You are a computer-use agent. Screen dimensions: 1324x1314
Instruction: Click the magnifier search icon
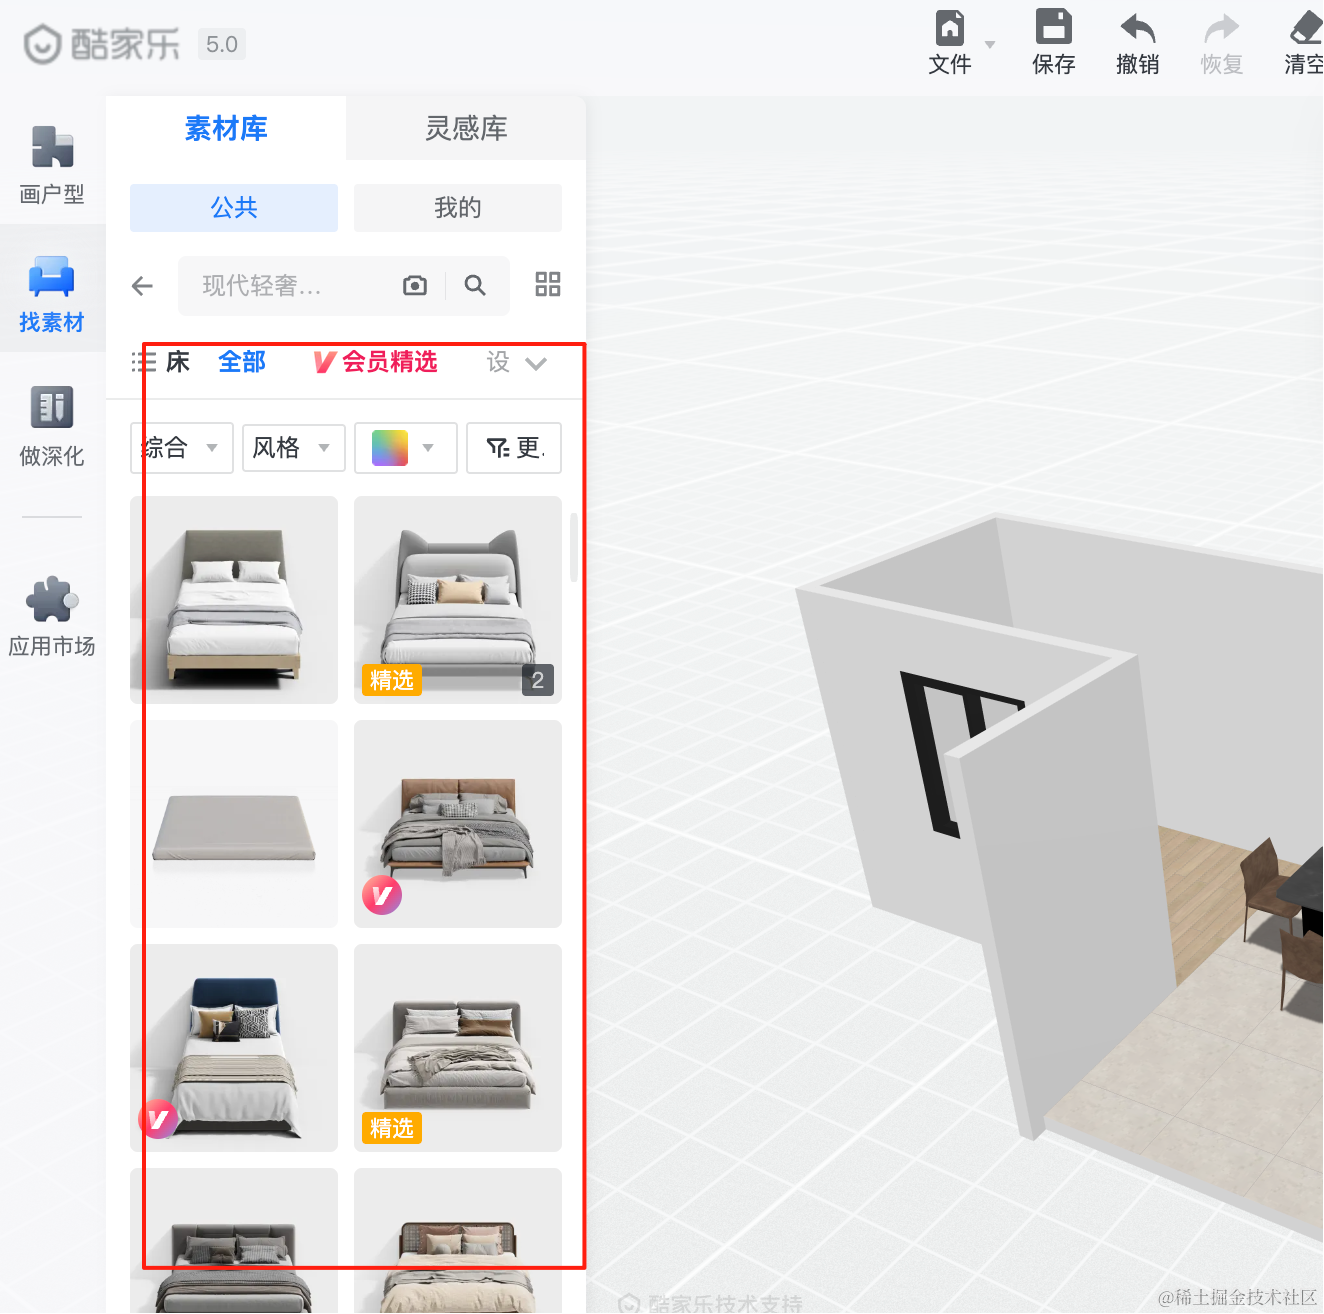475,286
